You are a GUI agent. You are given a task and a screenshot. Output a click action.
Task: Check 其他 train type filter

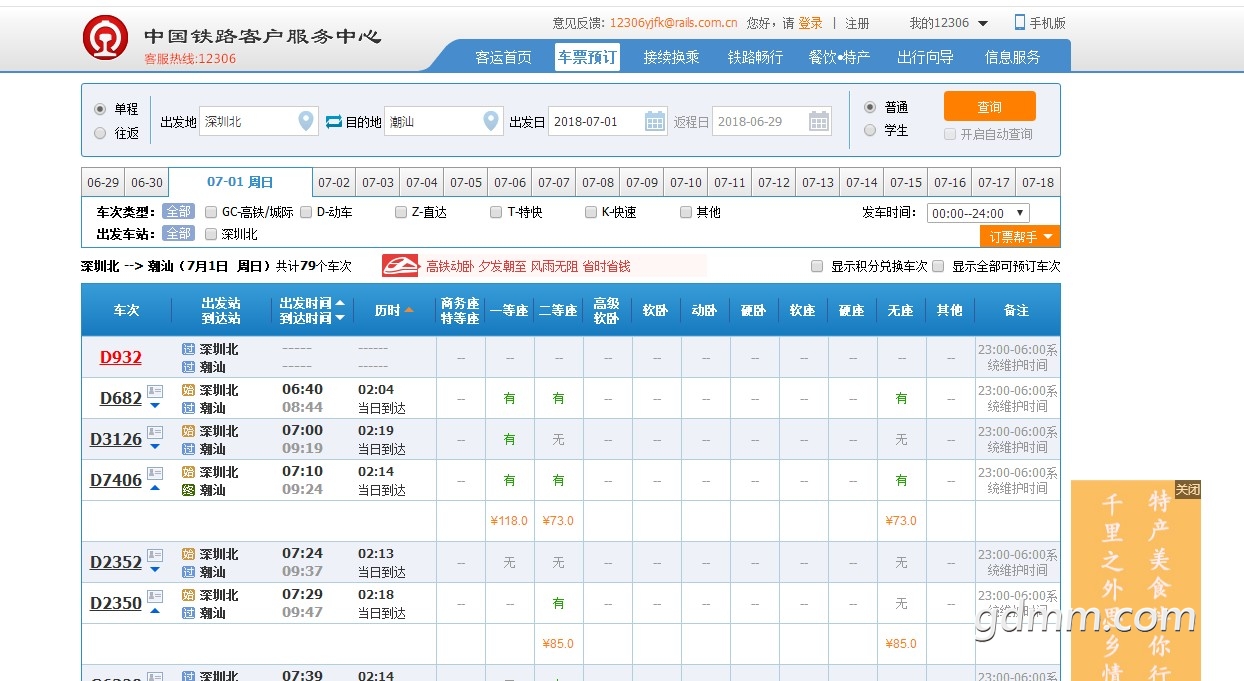point(686,212)
